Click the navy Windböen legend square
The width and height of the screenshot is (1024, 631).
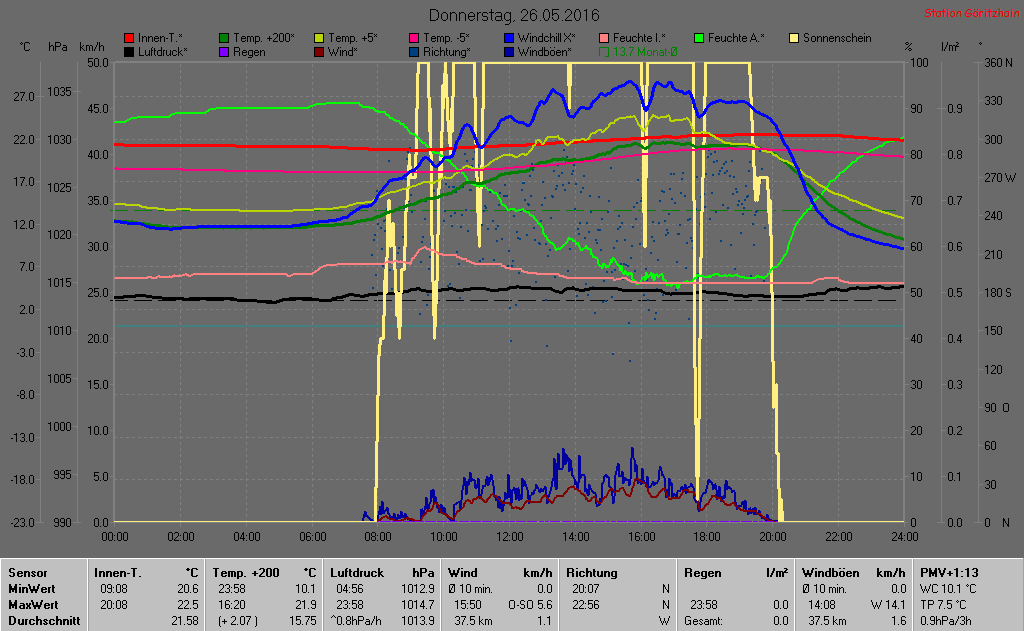[510, 52]
